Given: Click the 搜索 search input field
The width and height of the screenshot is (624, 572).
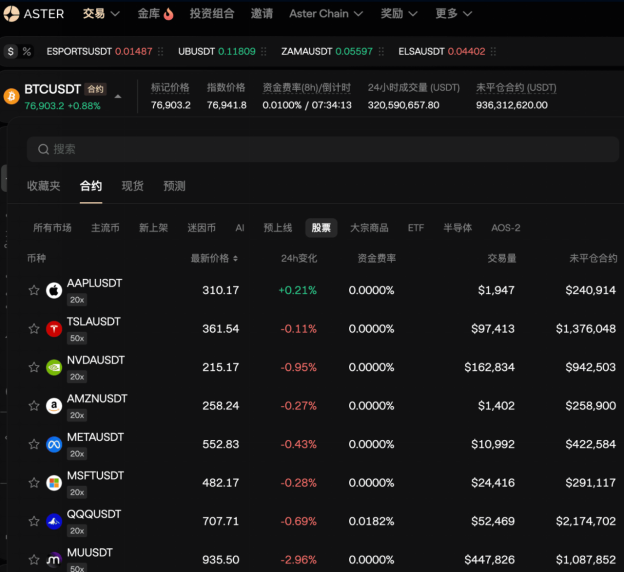Looking at the screenshot, I should tap(323, 149).
